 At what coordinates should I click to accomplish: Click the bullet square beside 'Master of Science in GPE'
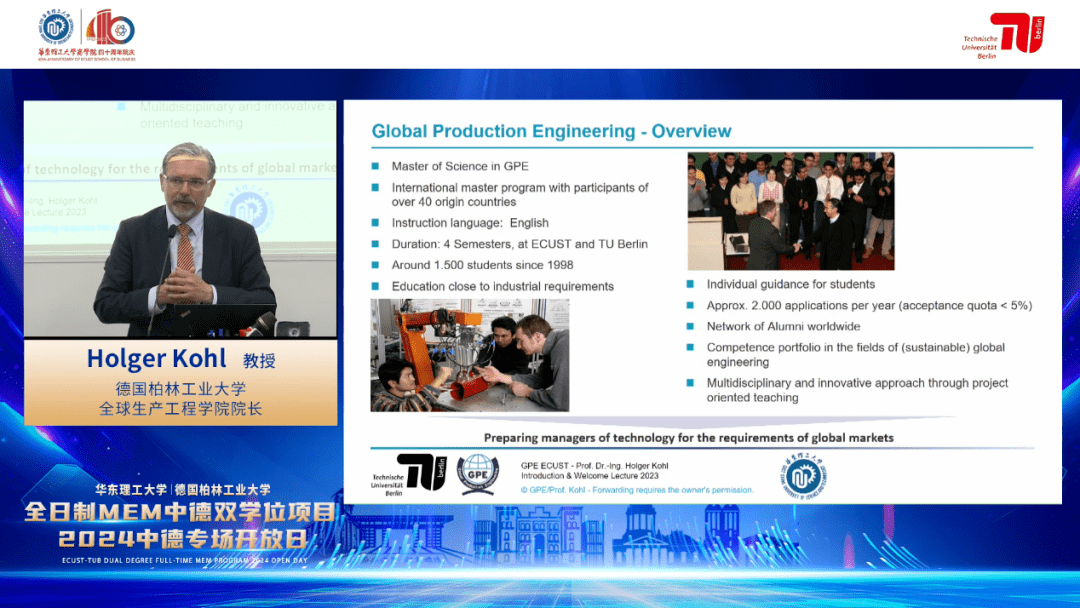[376, 166]
